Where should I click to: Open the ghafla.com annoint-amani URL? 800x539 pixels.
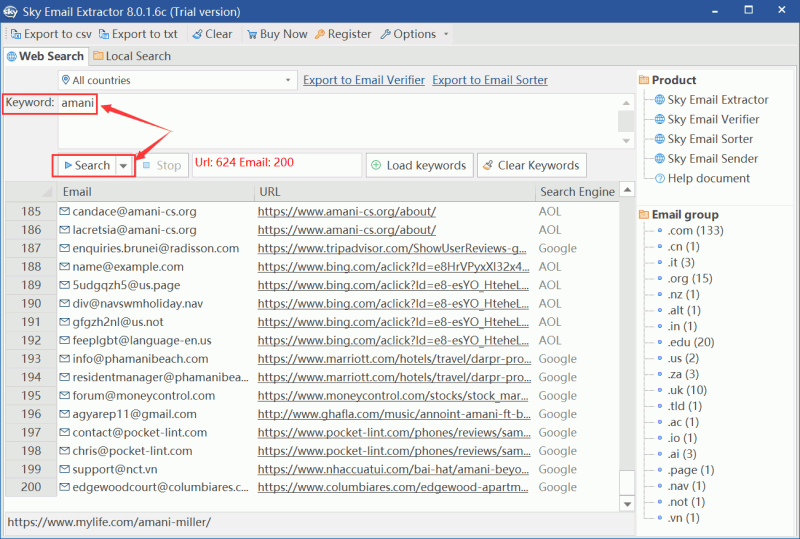pos(394,414)
